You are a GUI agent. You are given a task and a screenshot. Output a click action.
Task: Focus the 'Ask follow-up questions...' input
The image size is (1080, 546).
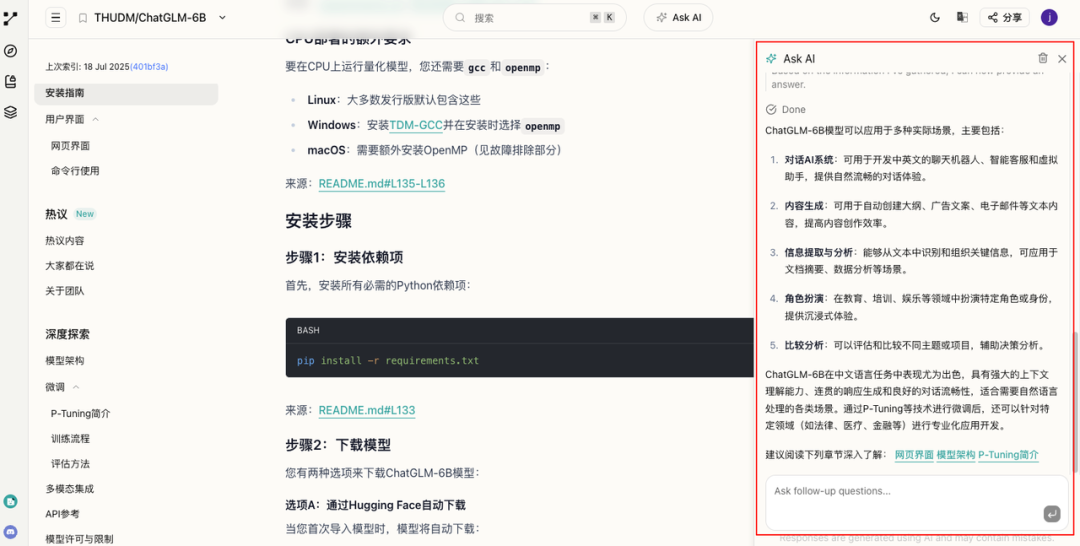pos(917,503)
